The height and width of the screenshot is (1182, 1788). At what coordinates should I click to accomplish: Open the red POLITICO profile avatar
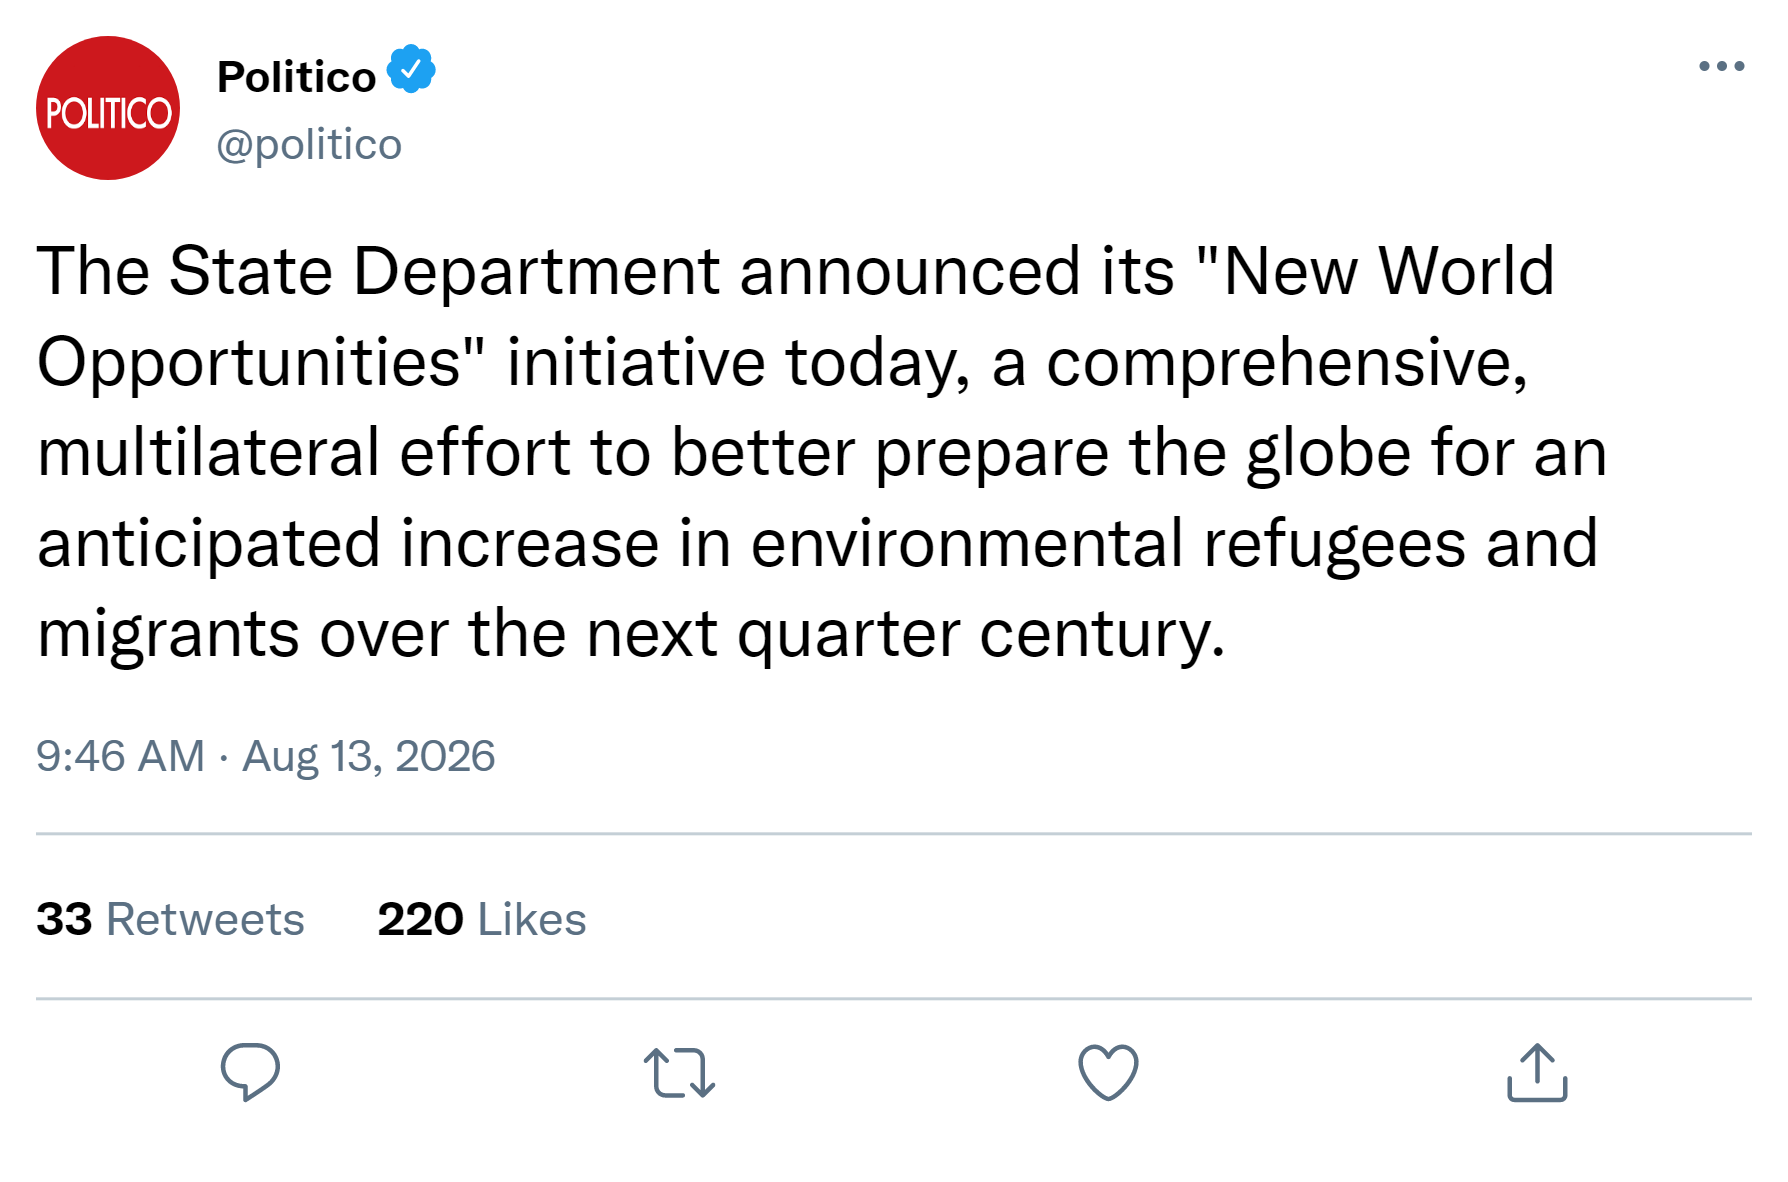coord(108,109)
